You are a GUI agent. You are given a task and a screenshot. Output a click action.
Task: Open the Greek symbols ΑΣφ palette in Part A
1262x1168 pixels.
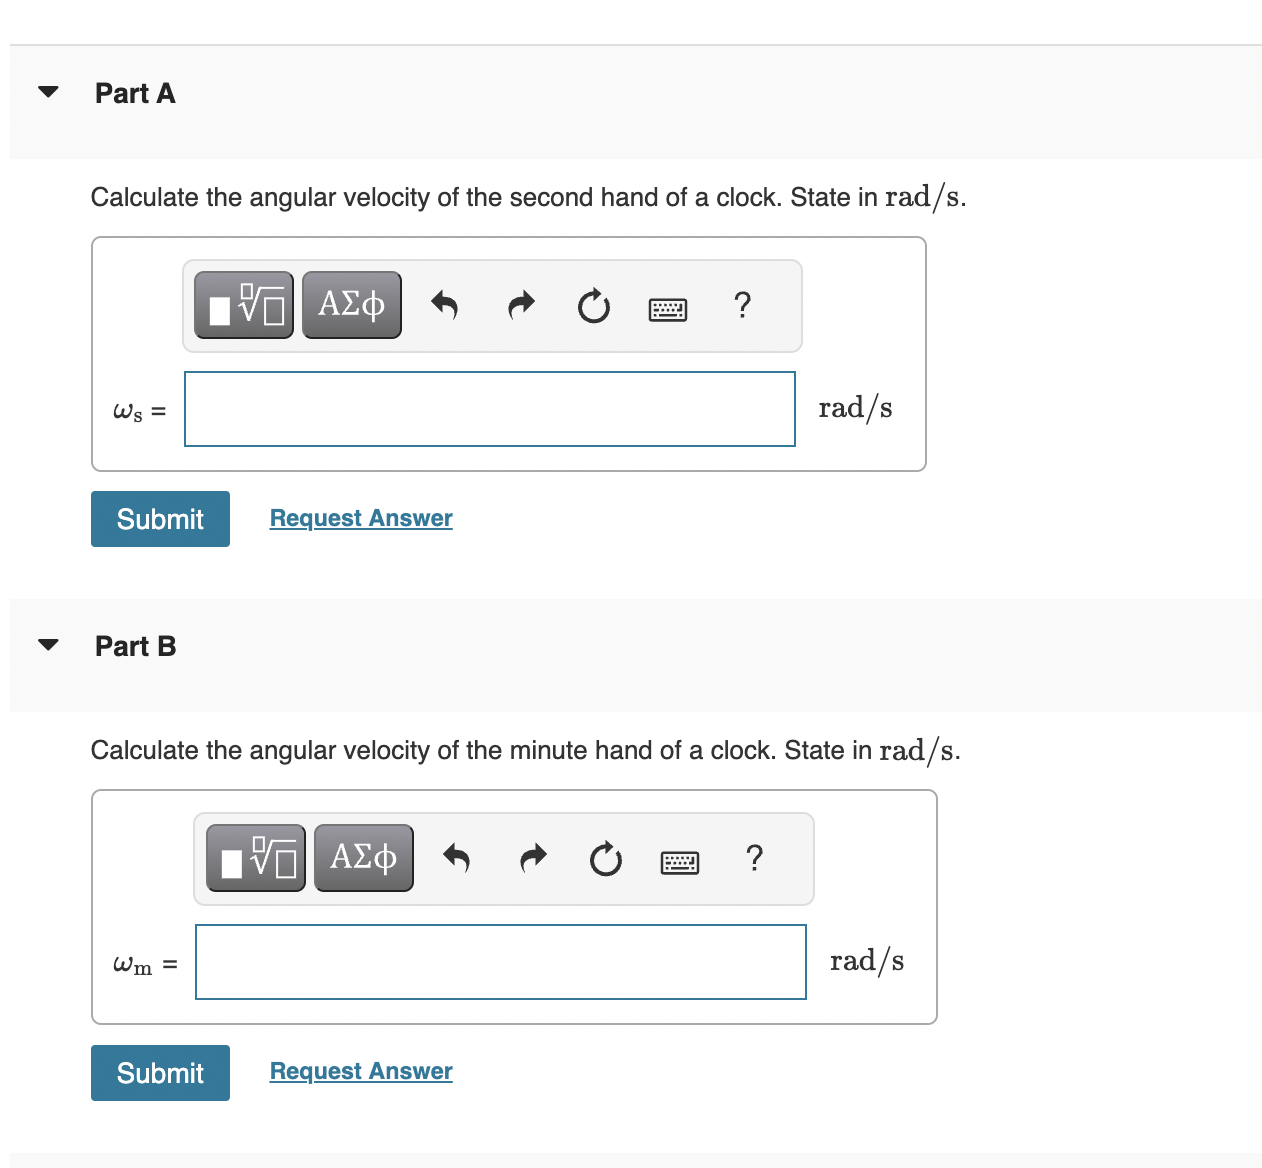pos(351,304)
